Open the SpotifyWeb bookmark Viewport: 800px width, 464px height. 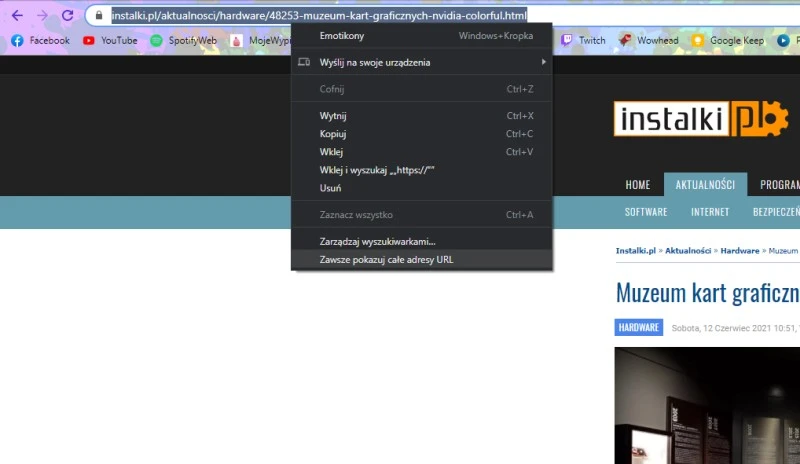(184, 40)
